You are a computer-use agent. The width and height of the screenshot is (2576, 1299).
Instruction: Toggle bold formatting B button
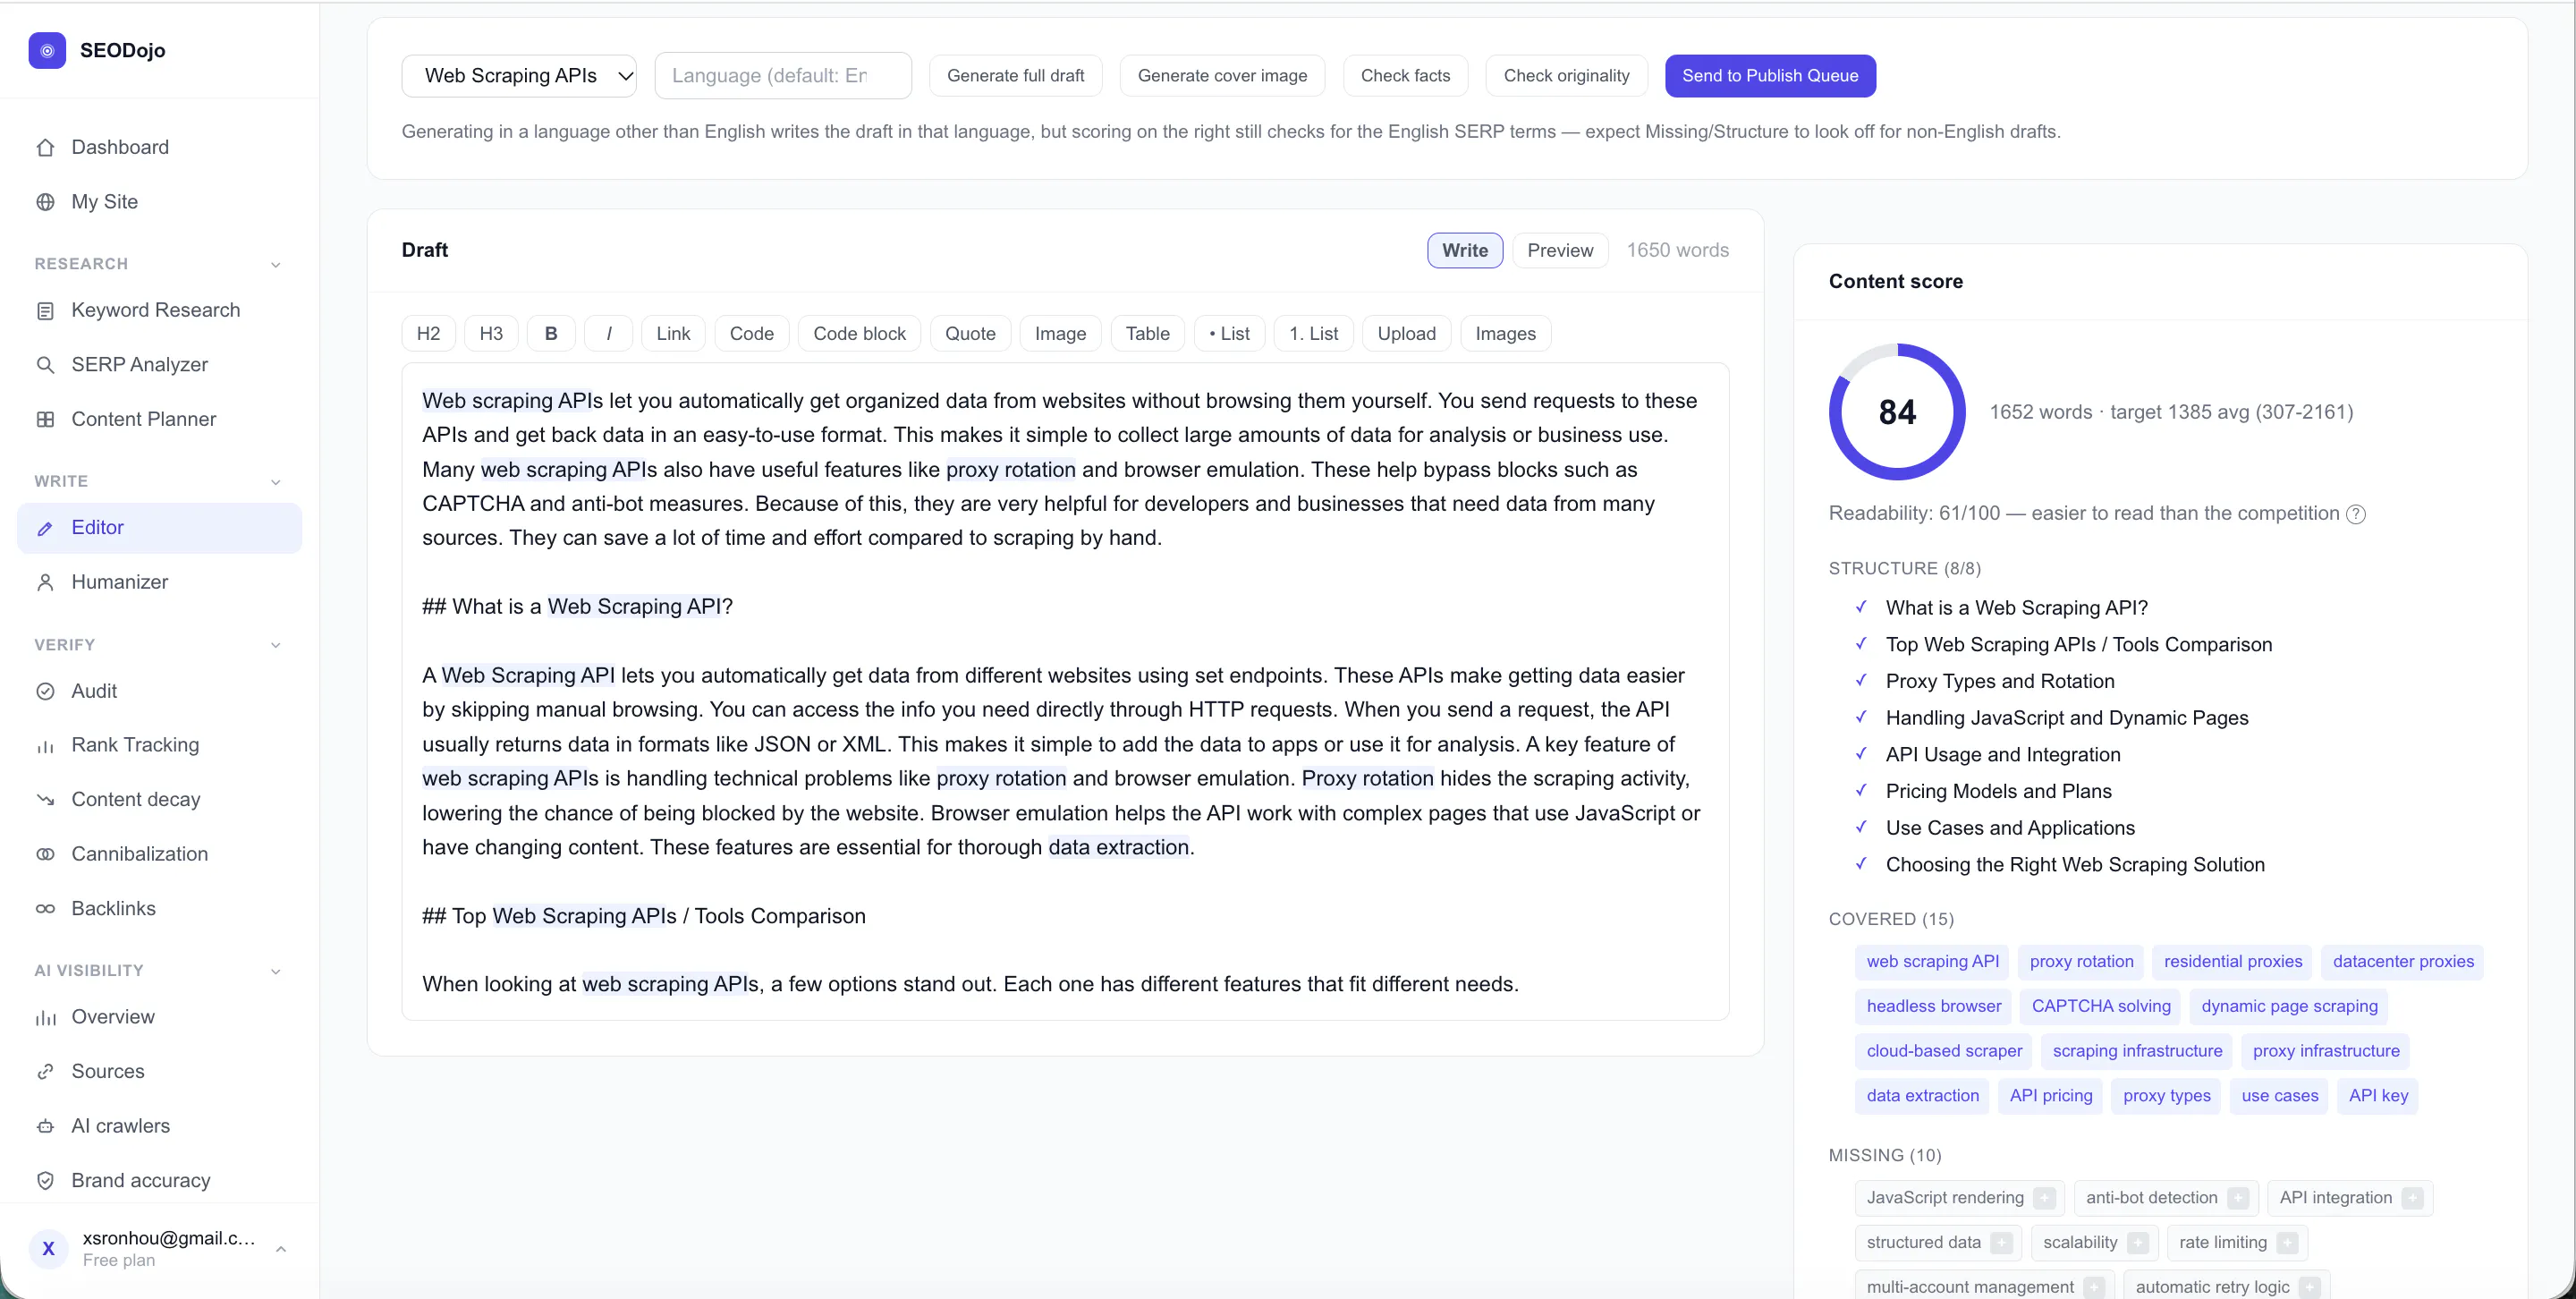[550, 334]
